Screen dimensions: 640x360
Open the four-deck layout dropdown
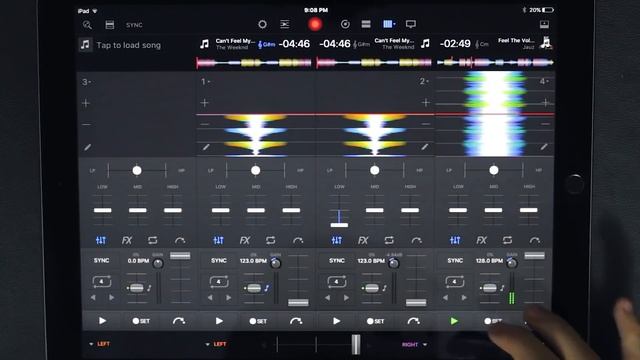[389, 24]
